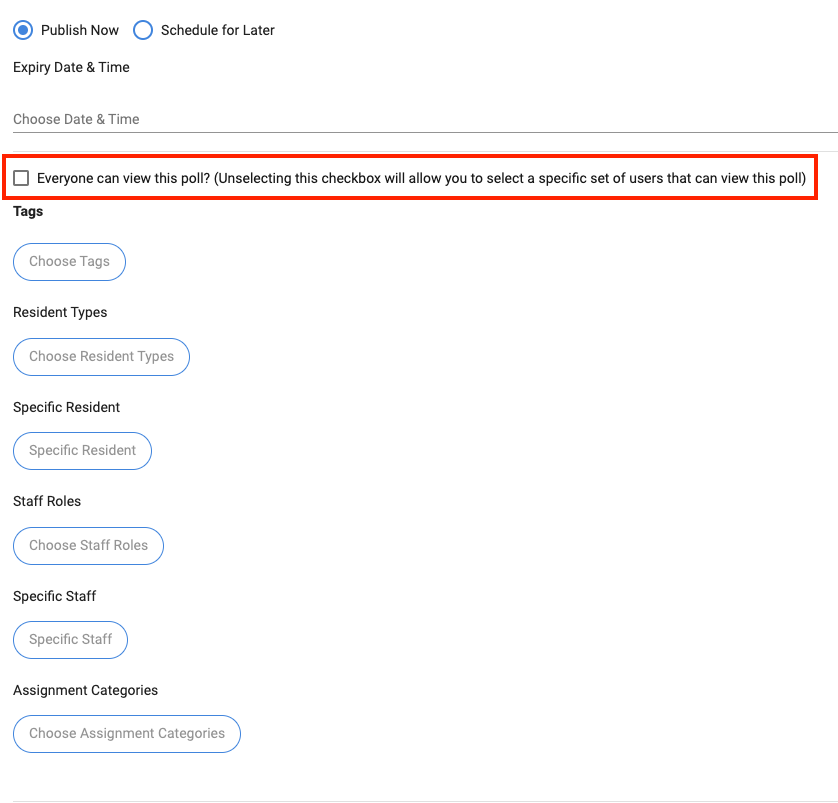The height and width of the screenshot is (803, 838).
Task: Open the Choose Resident Types selector
Action: (101, 356)
